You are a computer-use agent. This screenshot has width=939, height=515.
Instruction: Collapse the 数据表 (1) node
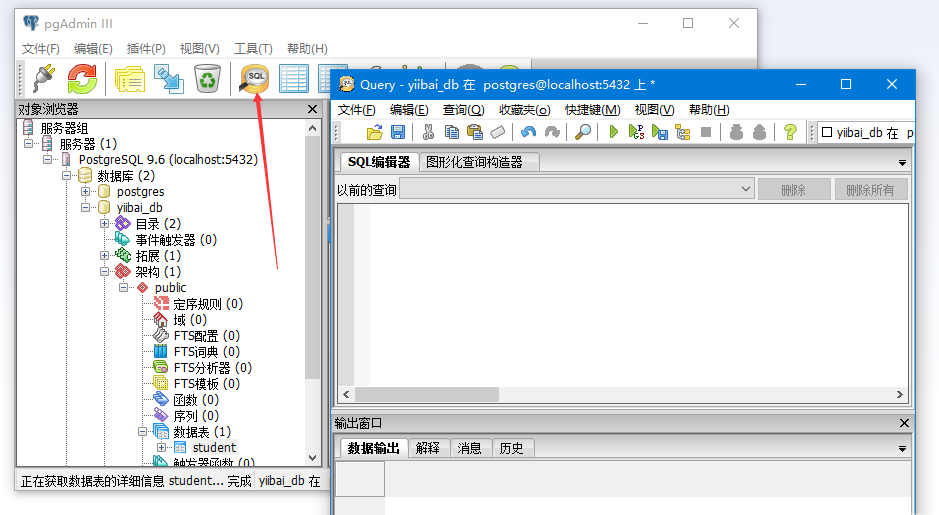[x=143, y=431]
